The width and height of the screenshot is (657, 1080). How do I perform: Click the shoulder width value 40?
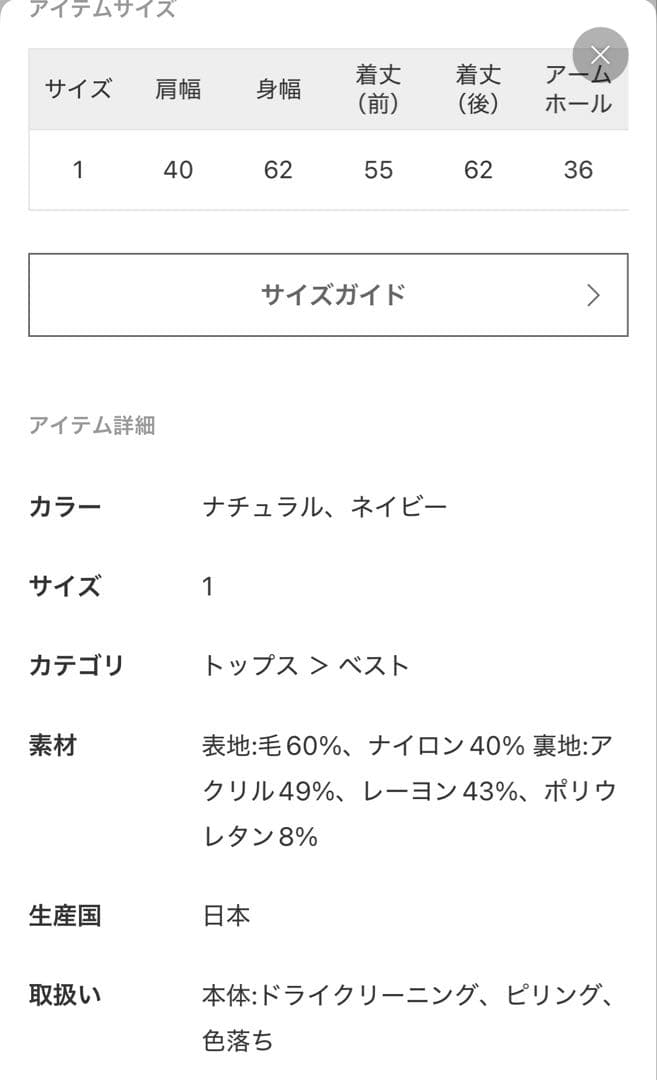(x=178, y=170)
